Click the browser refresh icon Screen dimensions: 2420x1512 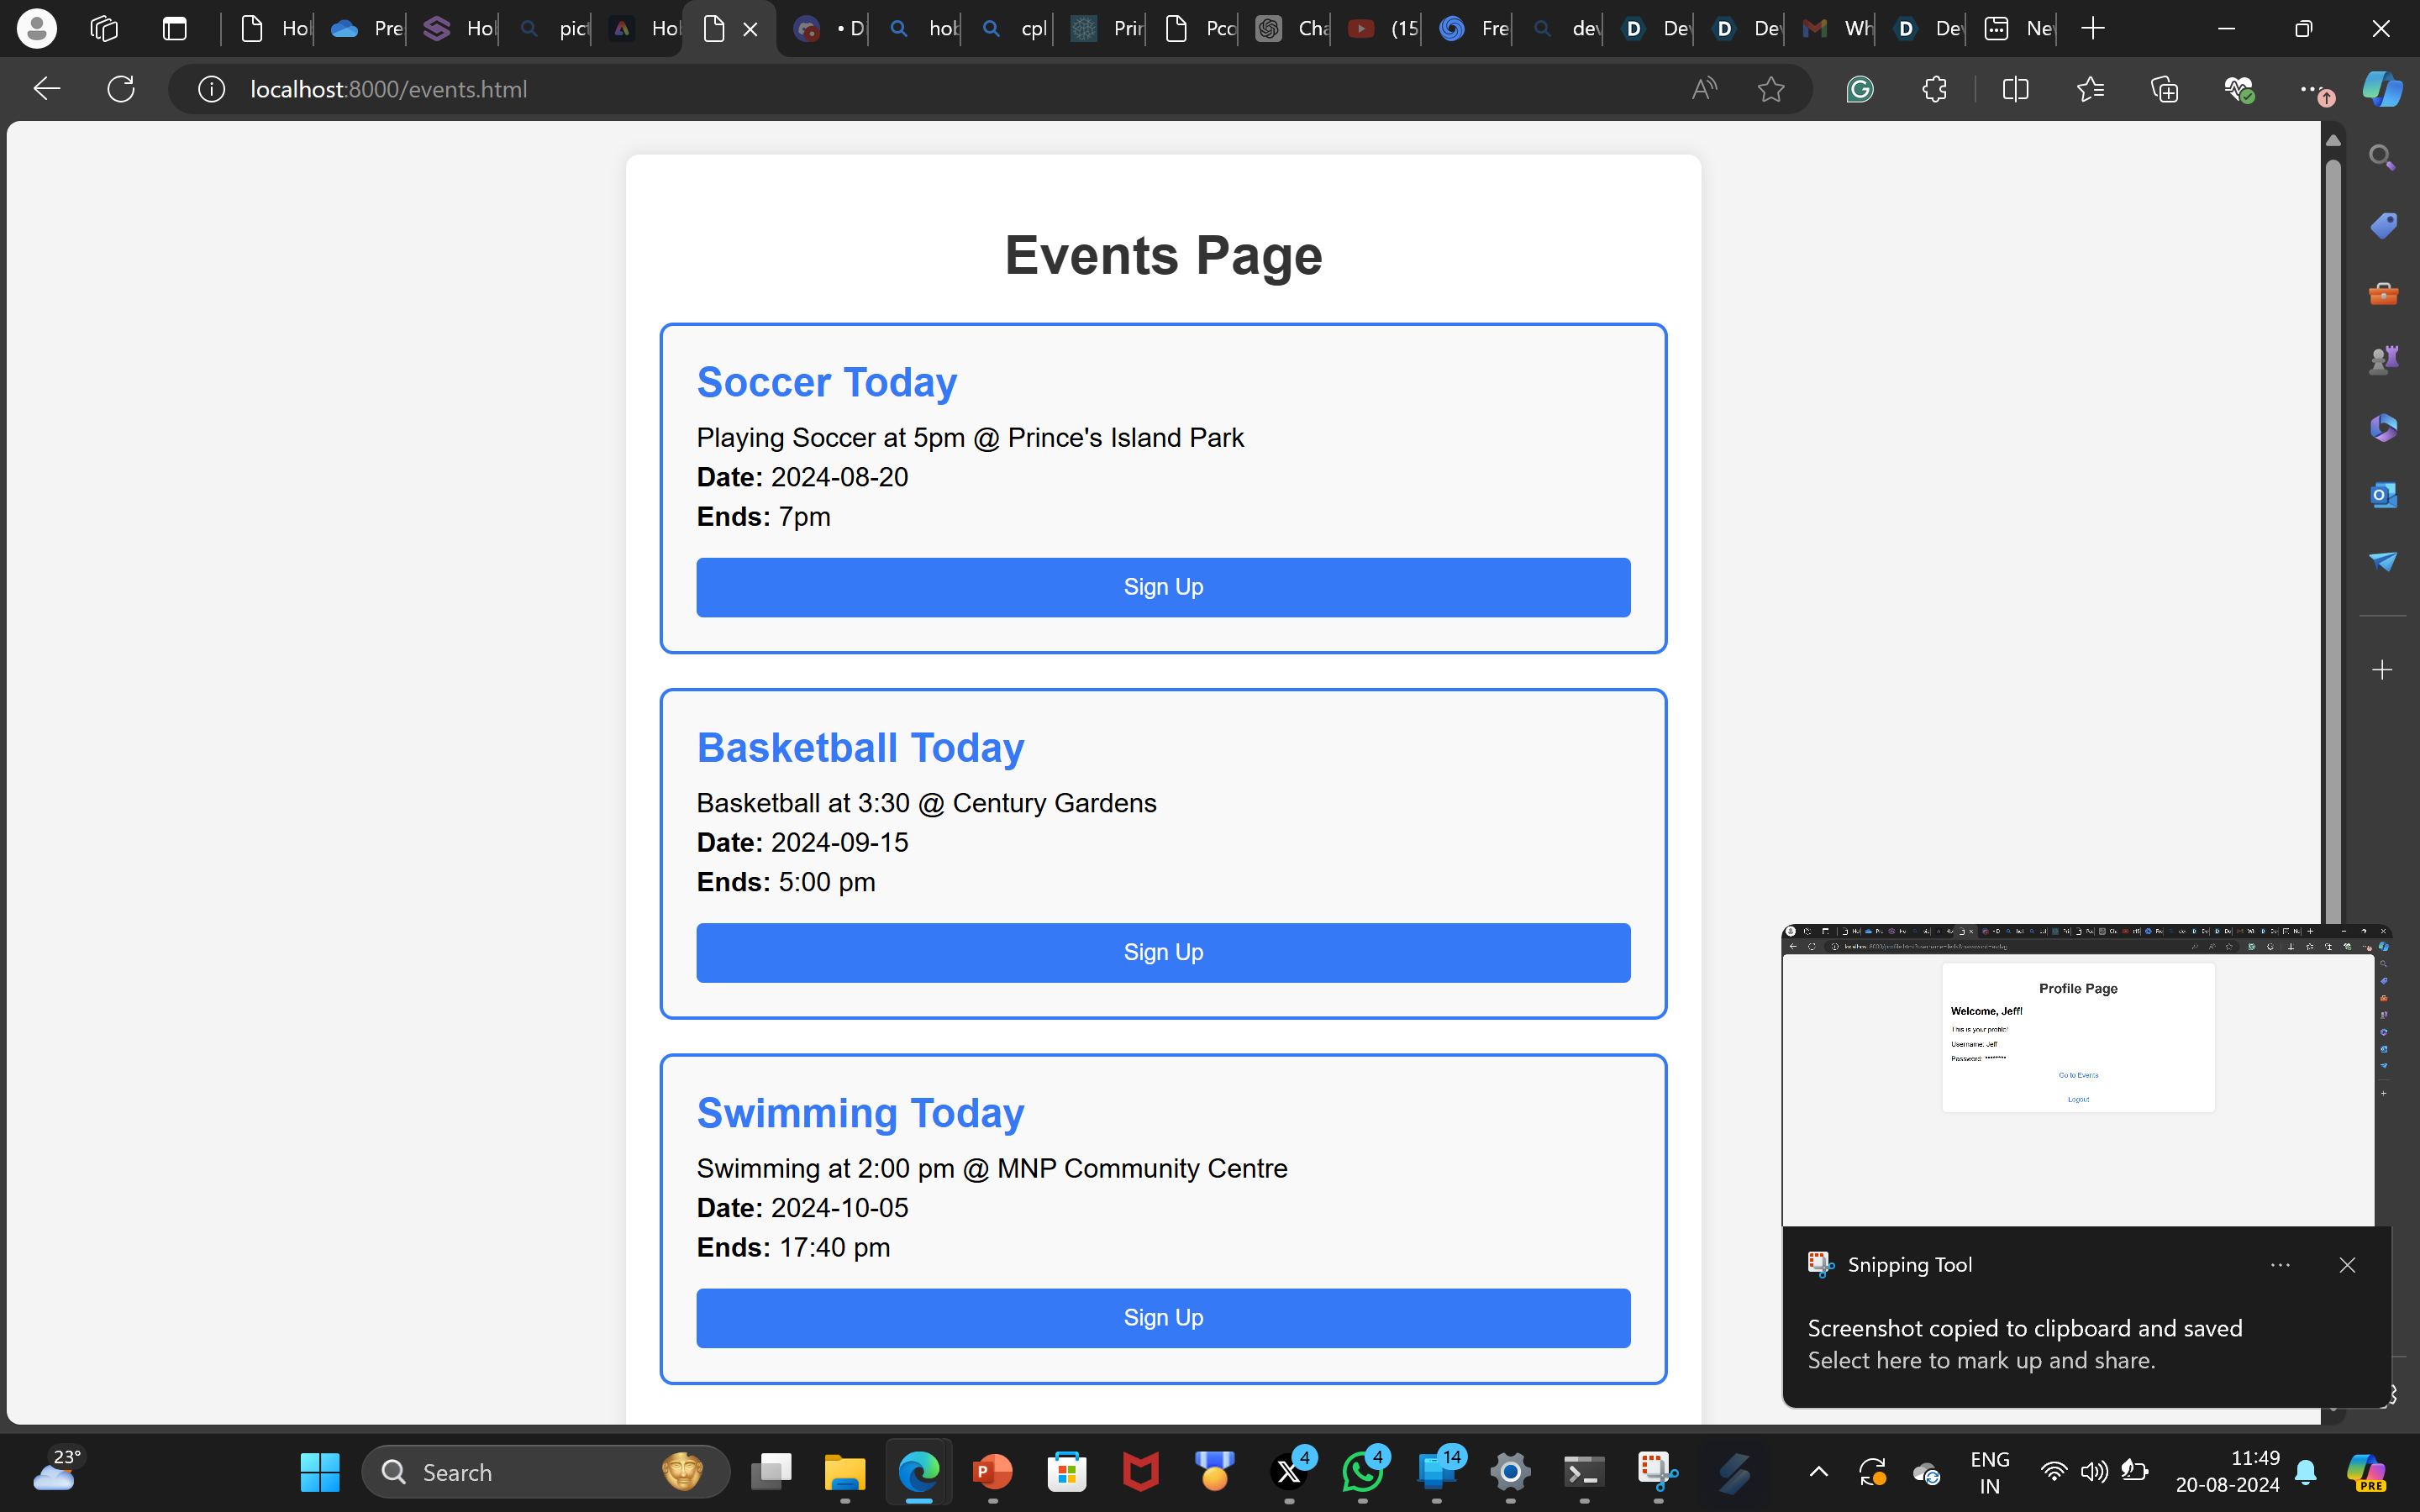(x=121, y=89)
